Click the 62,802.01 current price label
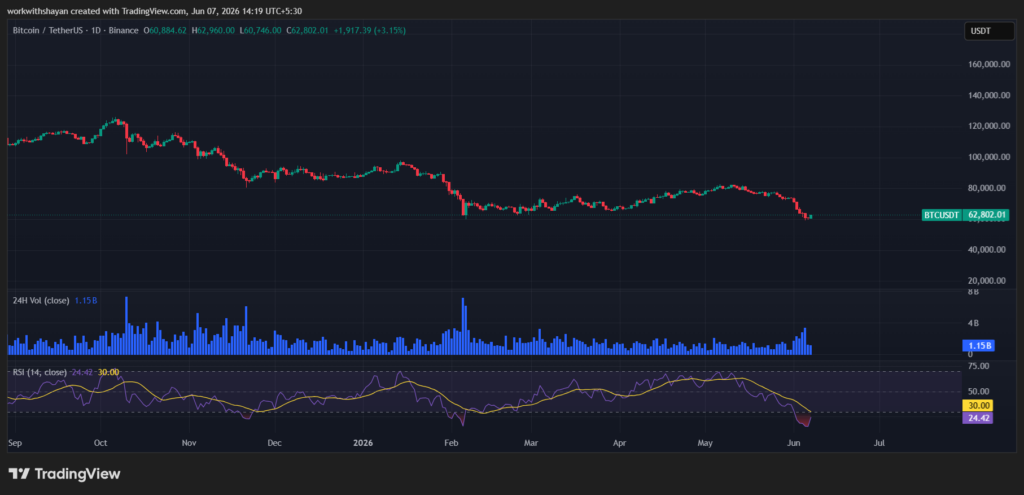Image resolution: width=1024 pixels, height=495 pixels. click(x=986, y=214)
